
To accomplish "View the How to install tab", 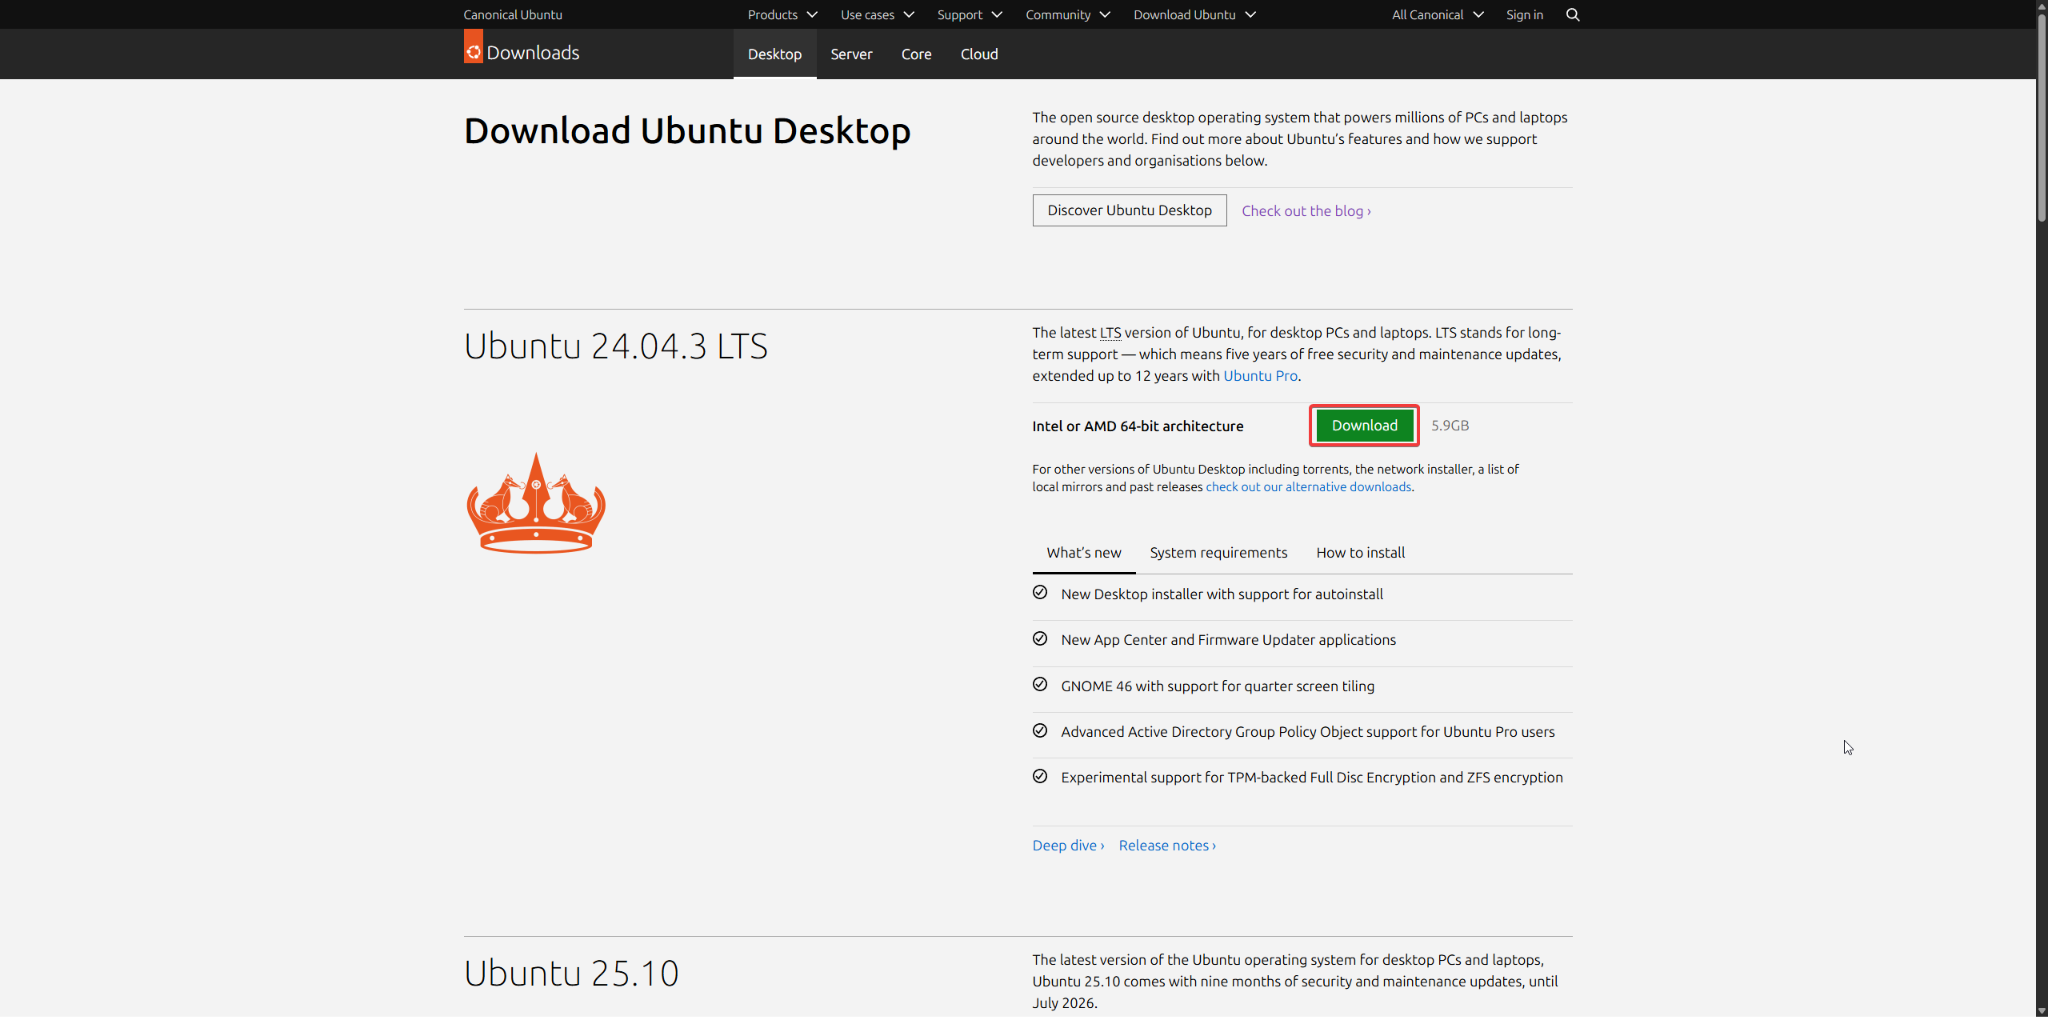I will [1360, 553].
